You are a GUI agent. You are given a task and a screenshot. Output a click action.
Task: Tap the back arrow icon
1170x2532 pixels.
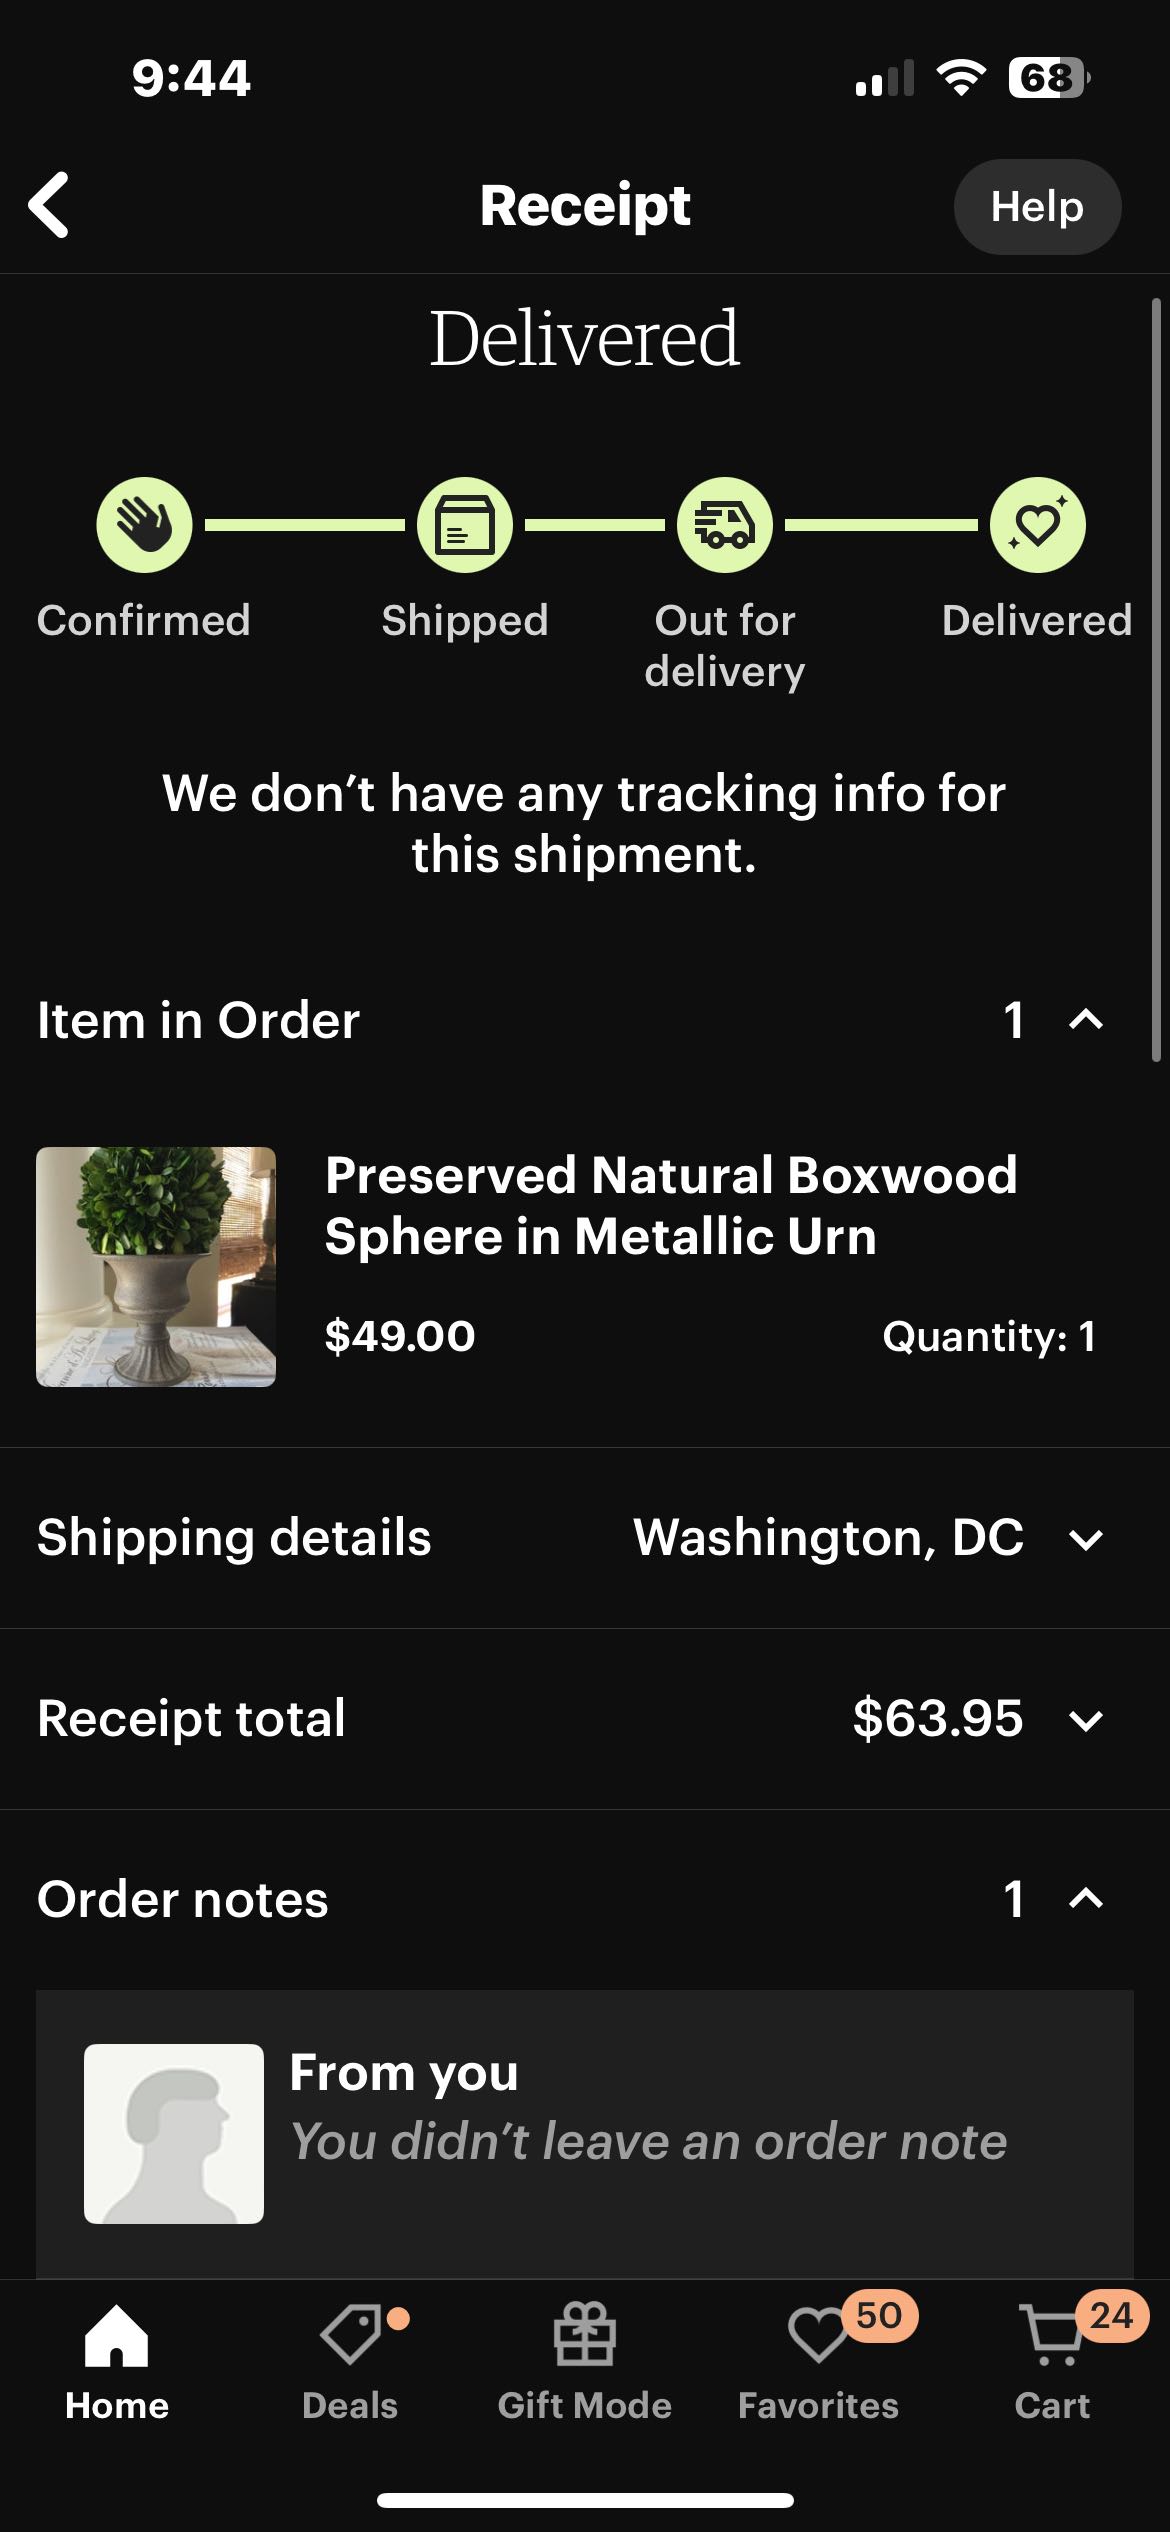pos(50,205)
